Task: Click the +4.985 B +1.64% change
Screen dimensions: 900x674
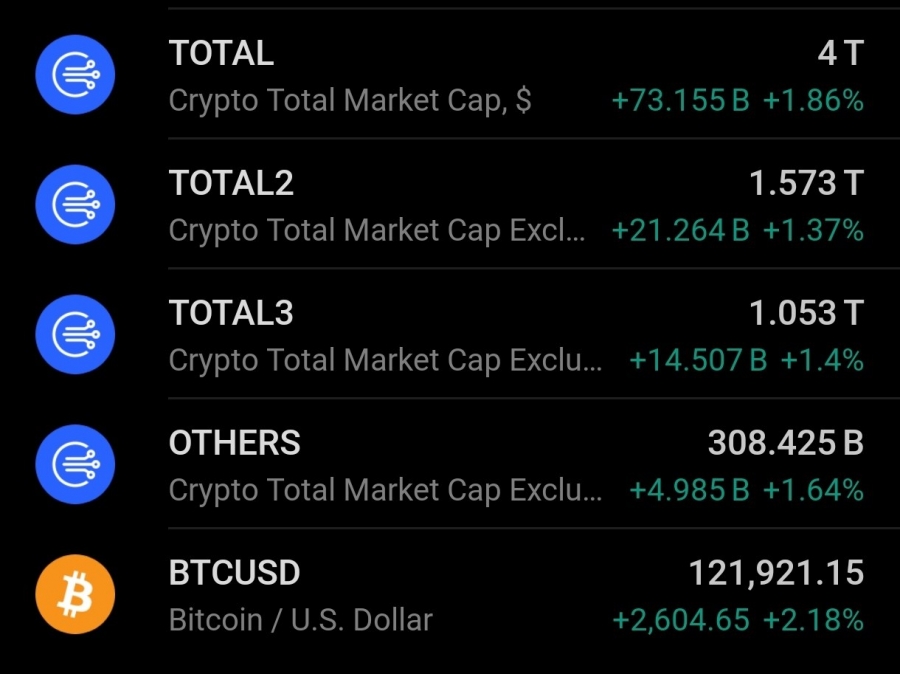Action: click(x=745, y=490)
